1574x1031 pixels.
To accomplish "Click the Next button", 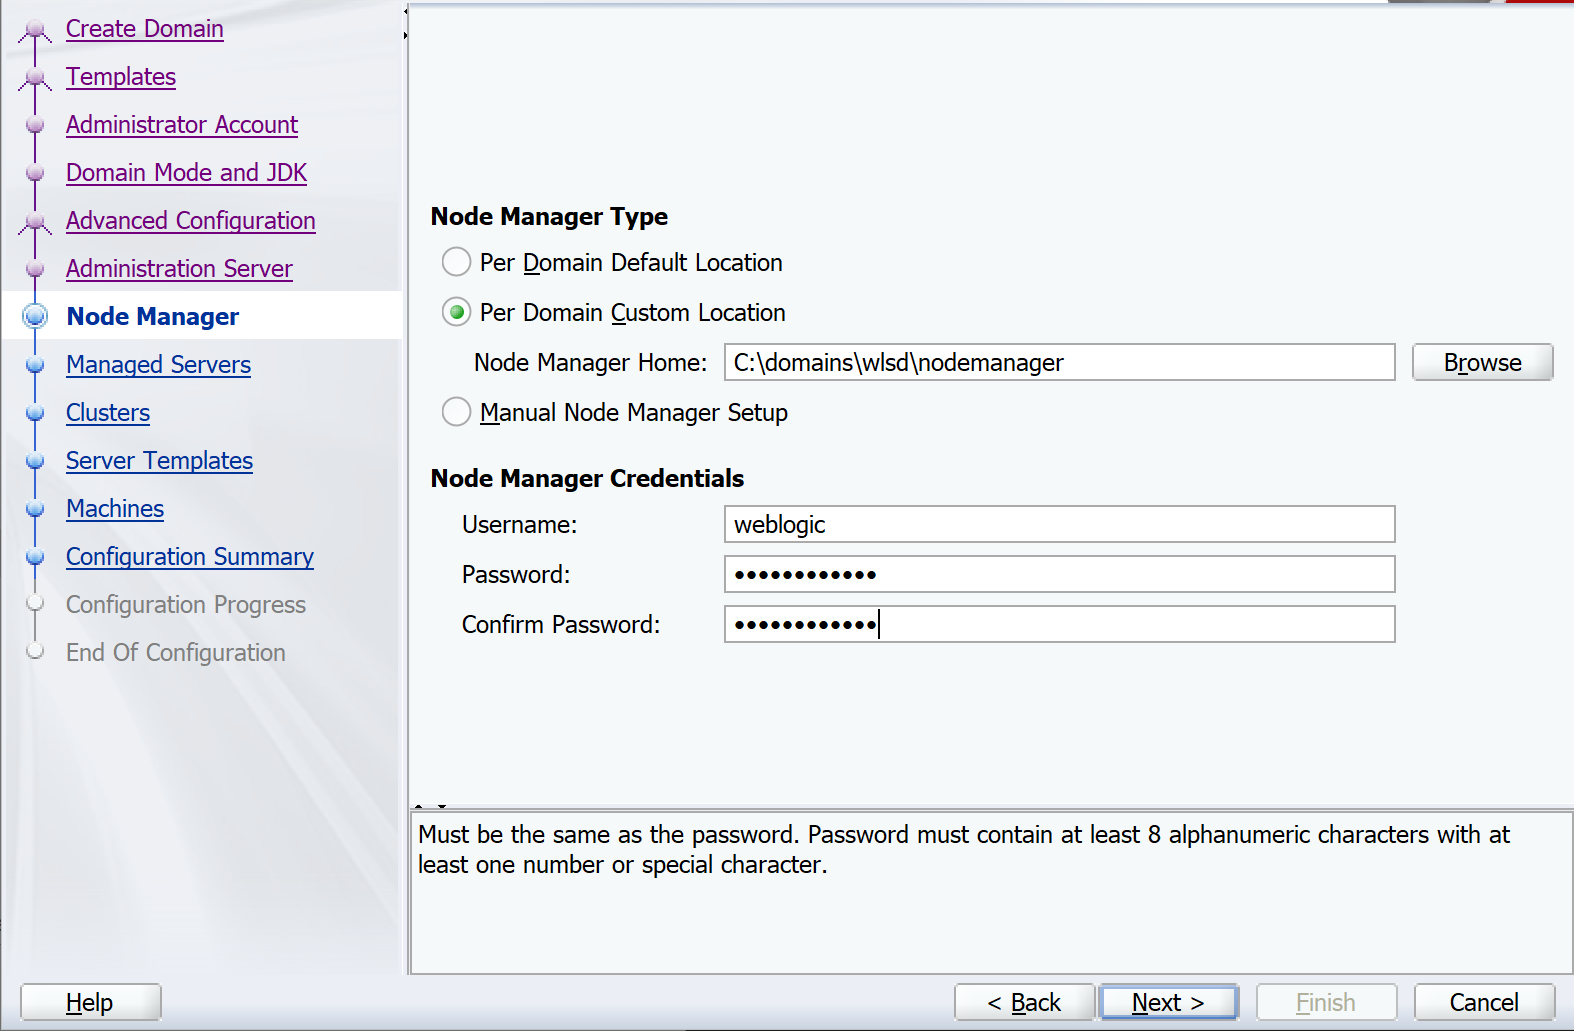I will point(1167,1002).
